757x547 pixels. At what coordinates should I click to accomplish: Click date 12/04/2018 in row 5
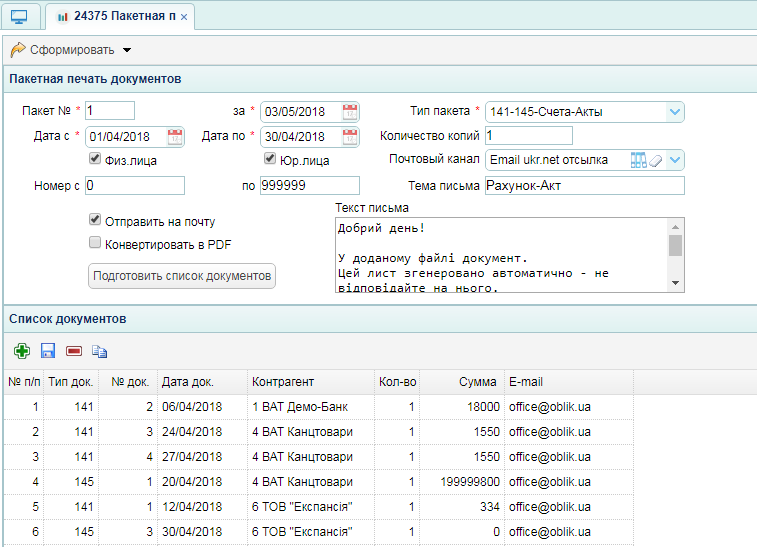pyautogui.click(x=203, y=507)
